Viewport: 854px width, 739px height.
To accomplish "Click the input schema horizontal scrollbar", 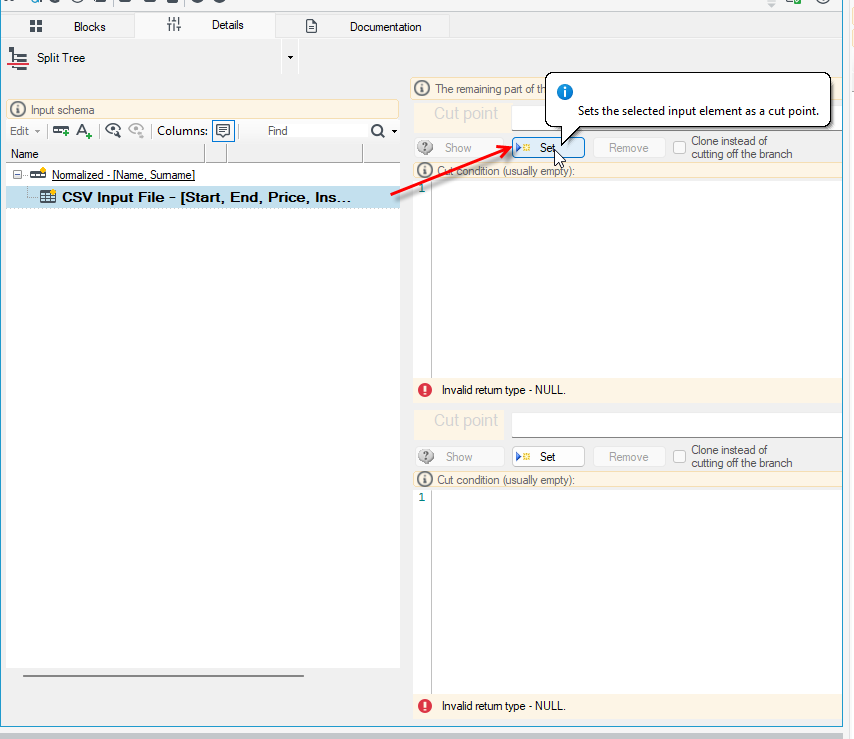I will [163, 676].
